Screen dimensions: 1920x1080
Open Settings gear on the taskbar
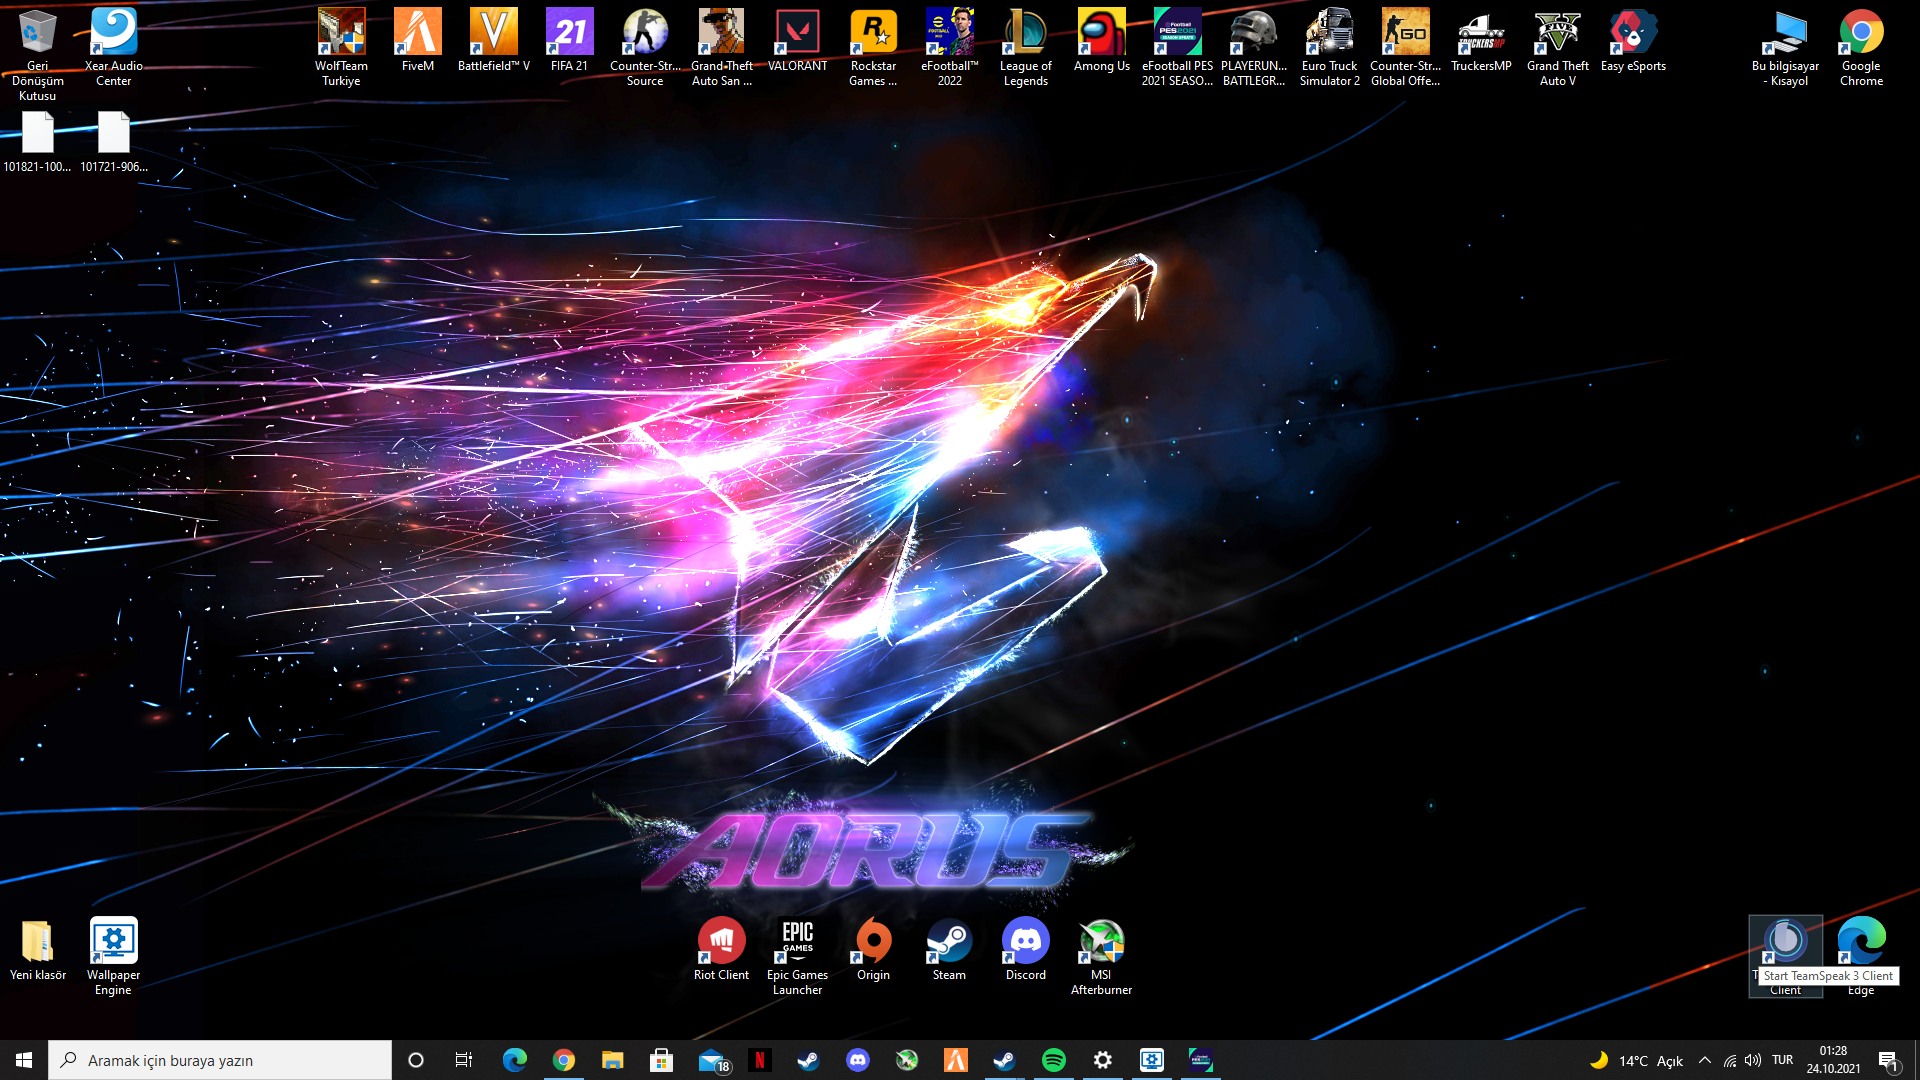pyautogui.click(x=1103, y=1060)
